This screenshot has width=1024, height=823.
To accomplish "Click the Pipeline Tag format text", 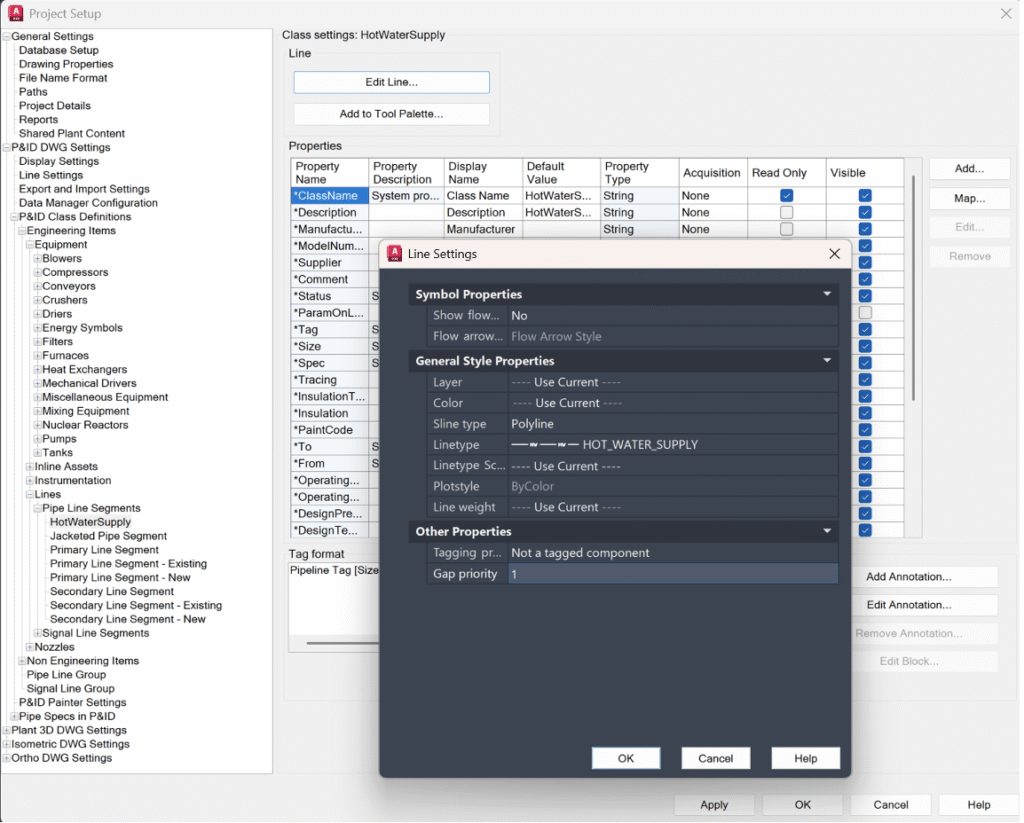I will coord(334,570).
